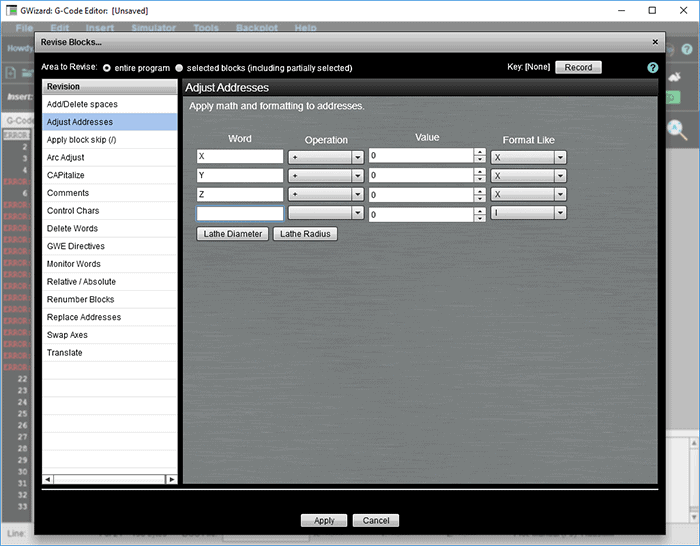Open the Simulator menu

[x=154, y=28]
